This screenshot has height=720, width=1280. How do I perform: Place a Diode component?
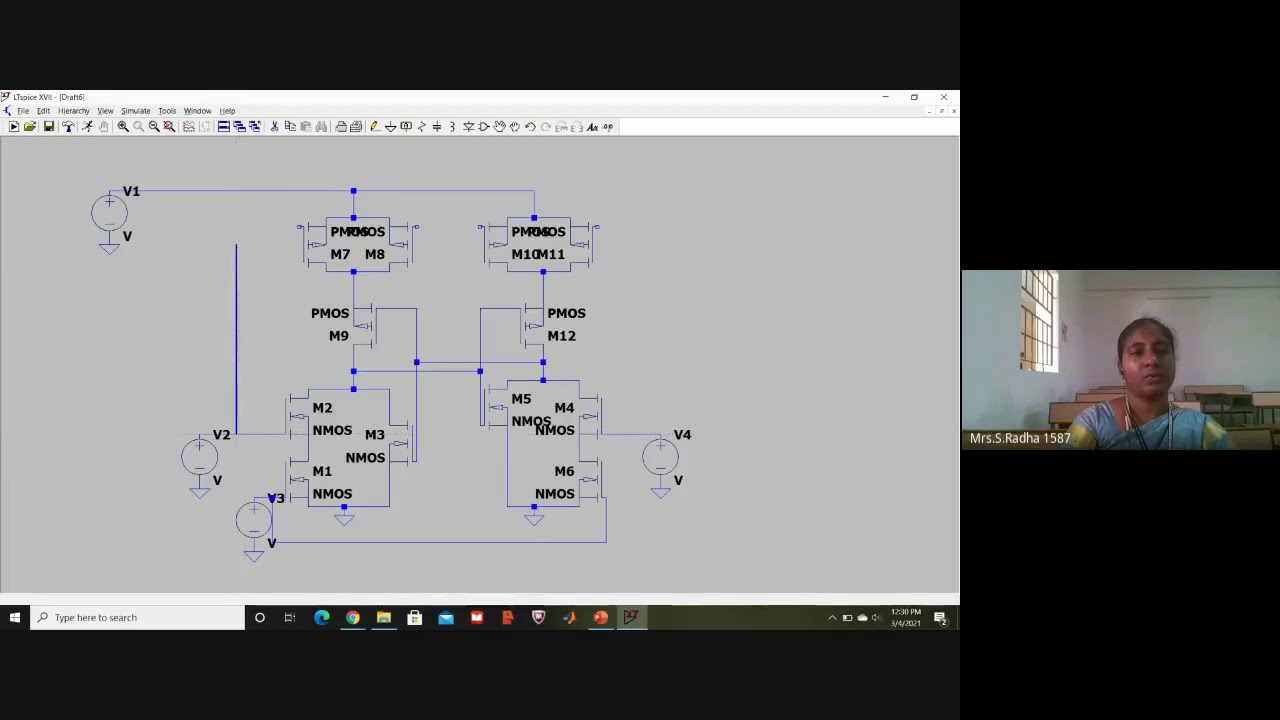click(x=468, y=127)
